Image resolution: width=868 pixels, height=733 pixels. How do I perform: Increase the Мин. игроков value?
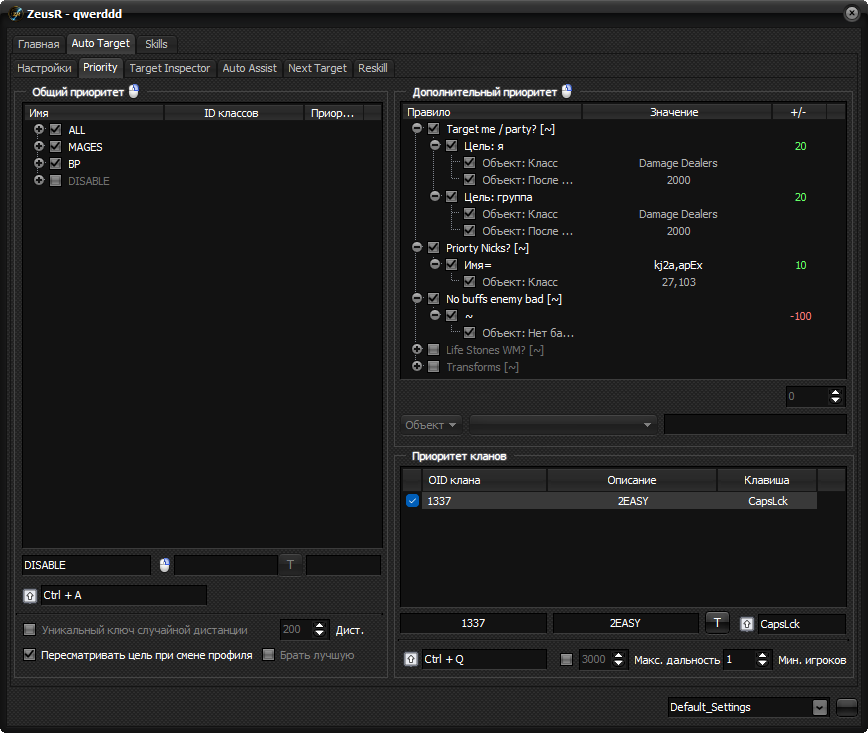point(763,655)
